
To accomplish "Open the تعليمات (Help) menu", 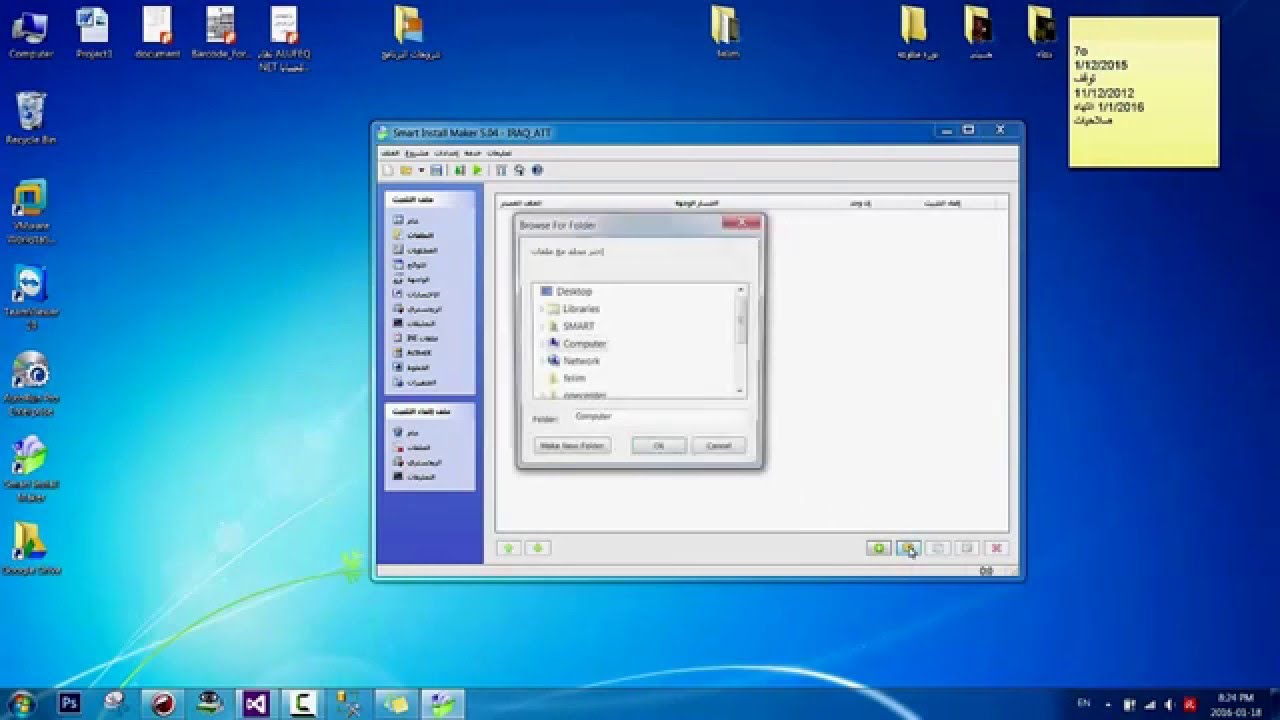I will point(500,153).
